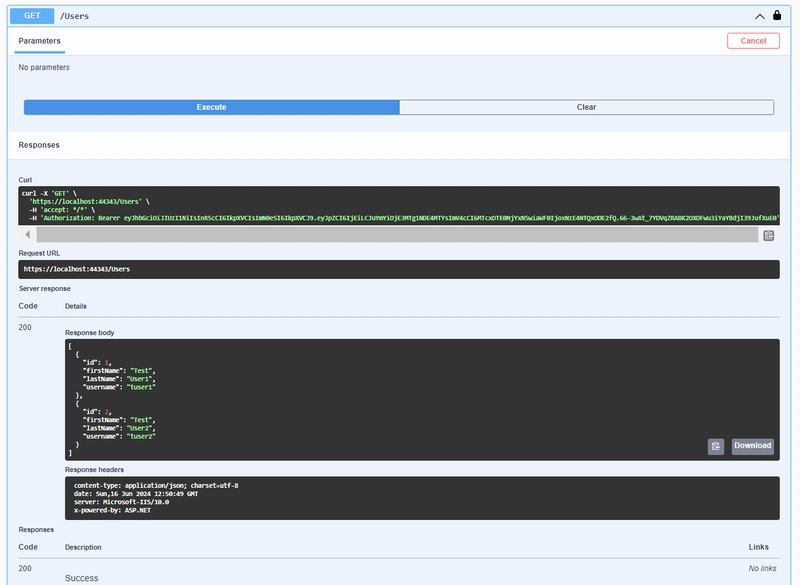The height and width of the screenshot is (585, 800).
Task: Click the Request URL code box
Action: pos(398,269)
